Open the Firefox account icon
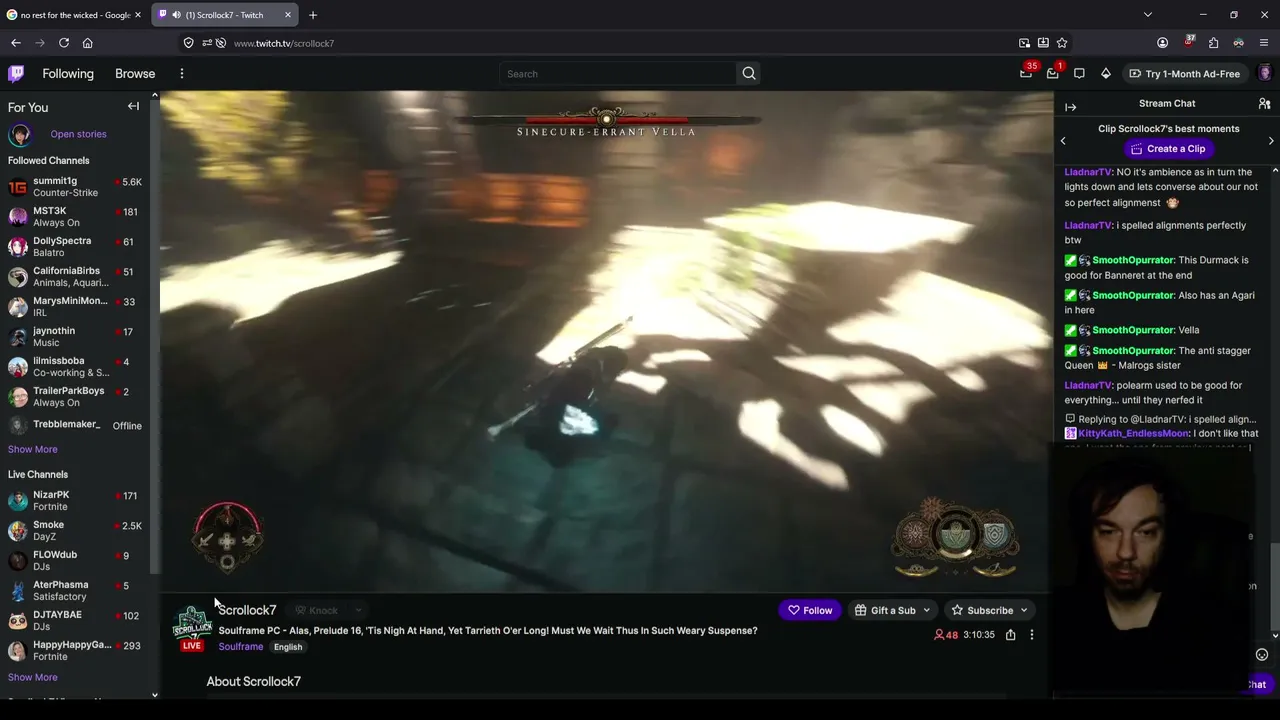This screenshot has height=720, width=1280. tap(1162, 43)
